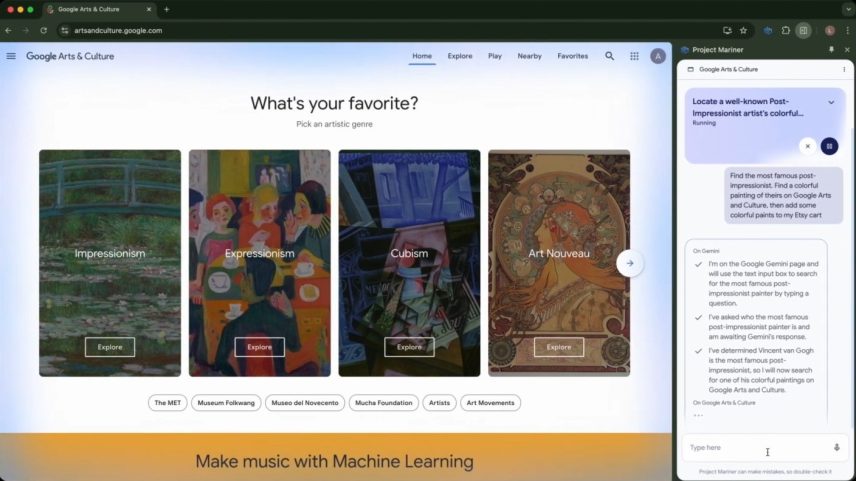Bookmark this page with star icon
856x481 pixels.
pyautogui.click(x=743, y=31)
